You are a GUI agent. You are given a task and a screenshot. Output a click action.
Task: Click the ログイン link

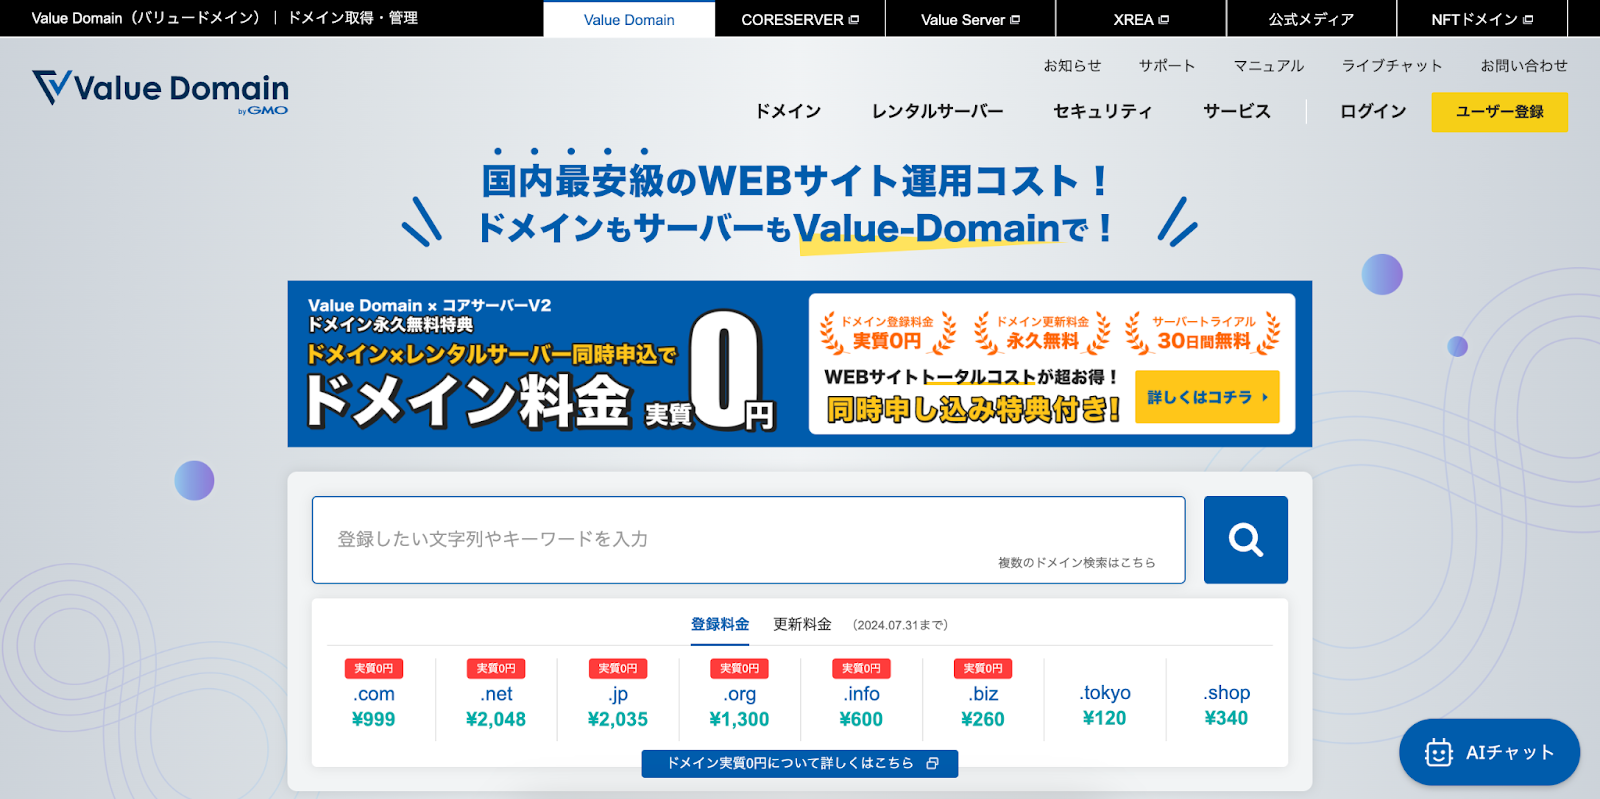tap(1373, 111)
